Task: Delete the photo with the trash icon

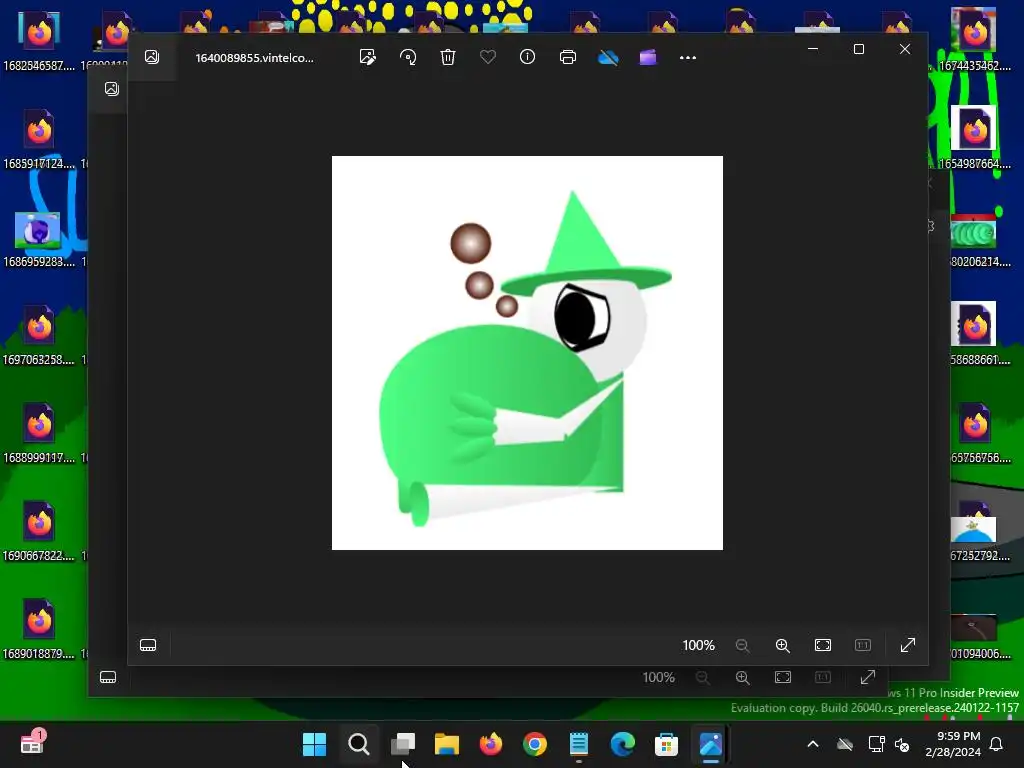Action: click(448, 57)
